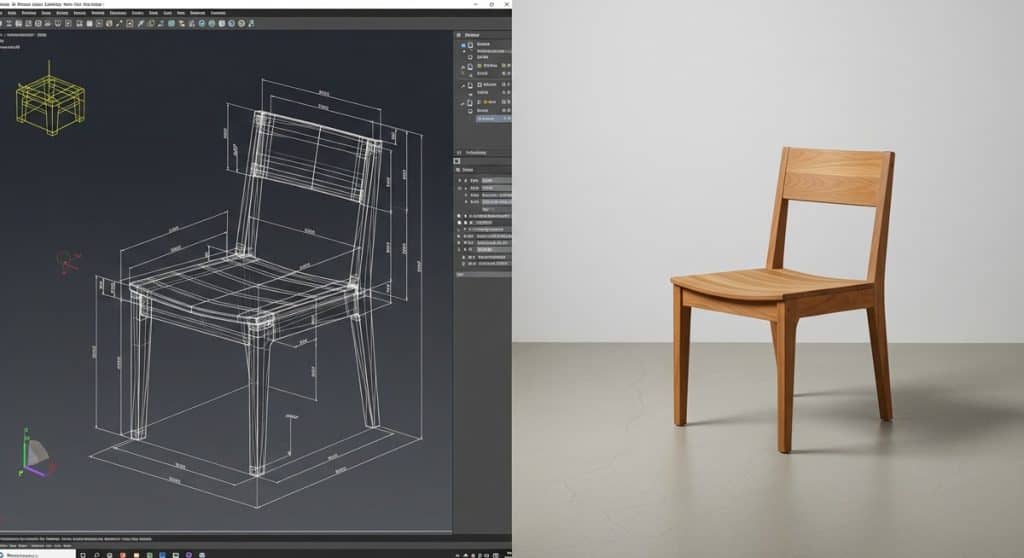Image resolution: width=1024 pixels, height=558 pixels.
Task: Click the colored XYZ axis gizmo in the viewport
Action: 36,453
